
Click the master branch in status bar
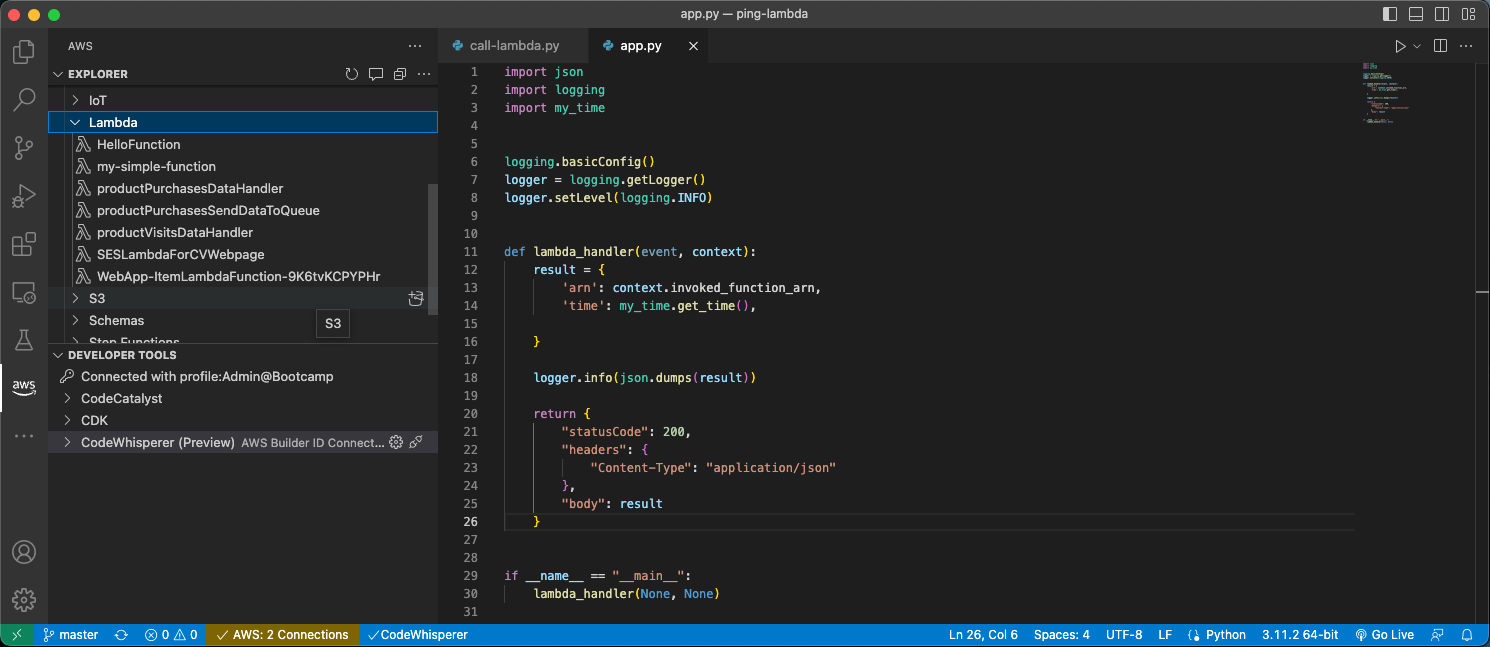point(70,635)
